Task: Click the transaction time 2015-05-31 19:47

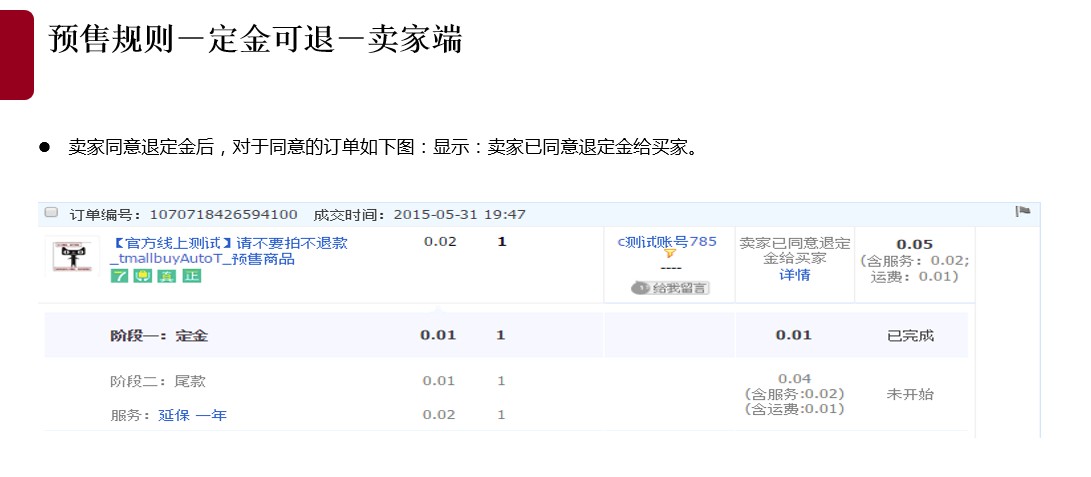Action: click(x=459, y=214)
